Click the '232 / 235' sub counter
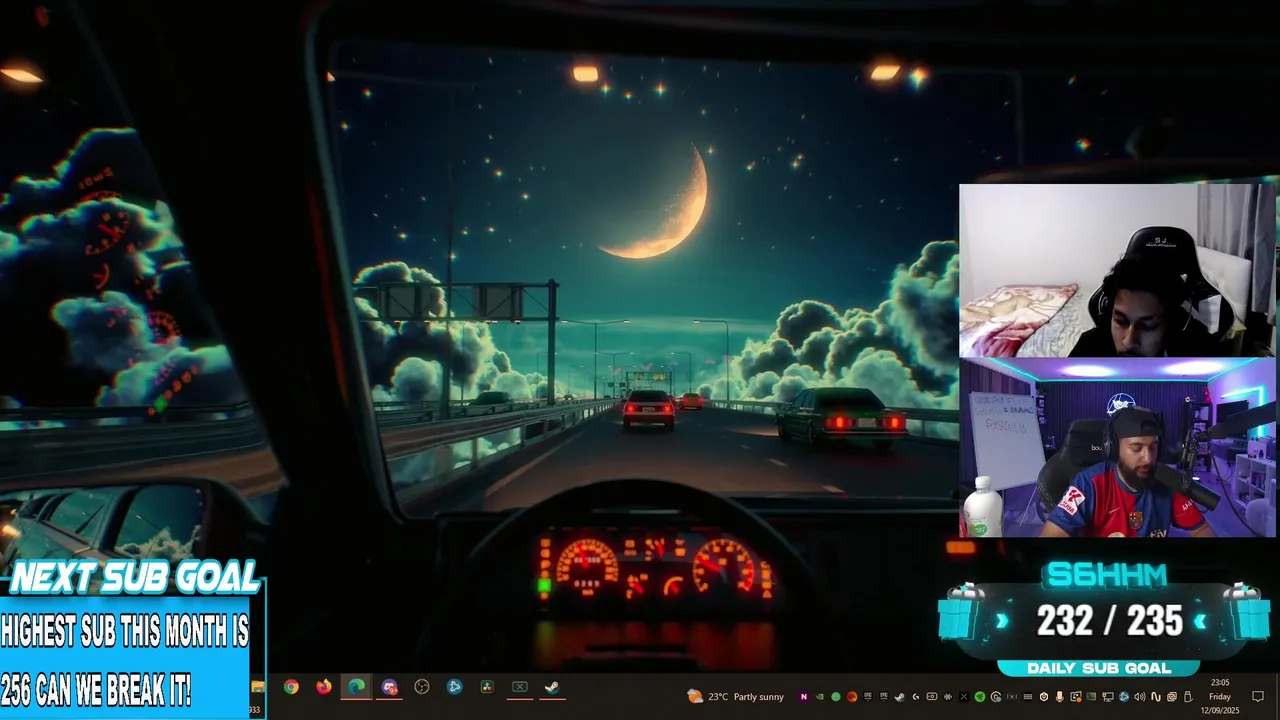 tap(1109, 622)
